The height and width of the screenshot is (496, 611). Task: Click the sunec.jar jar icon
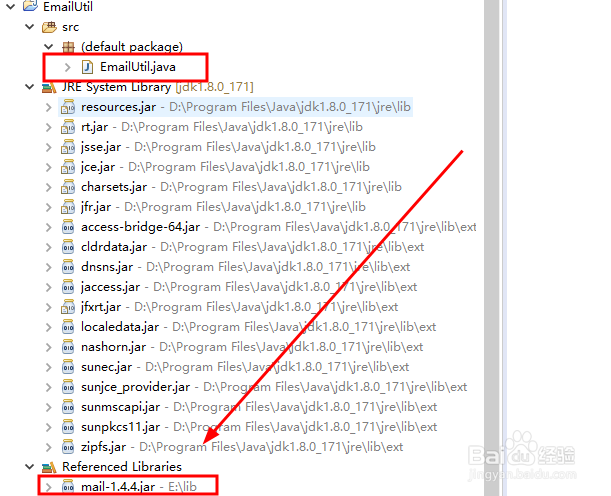(x=68, y=367)
